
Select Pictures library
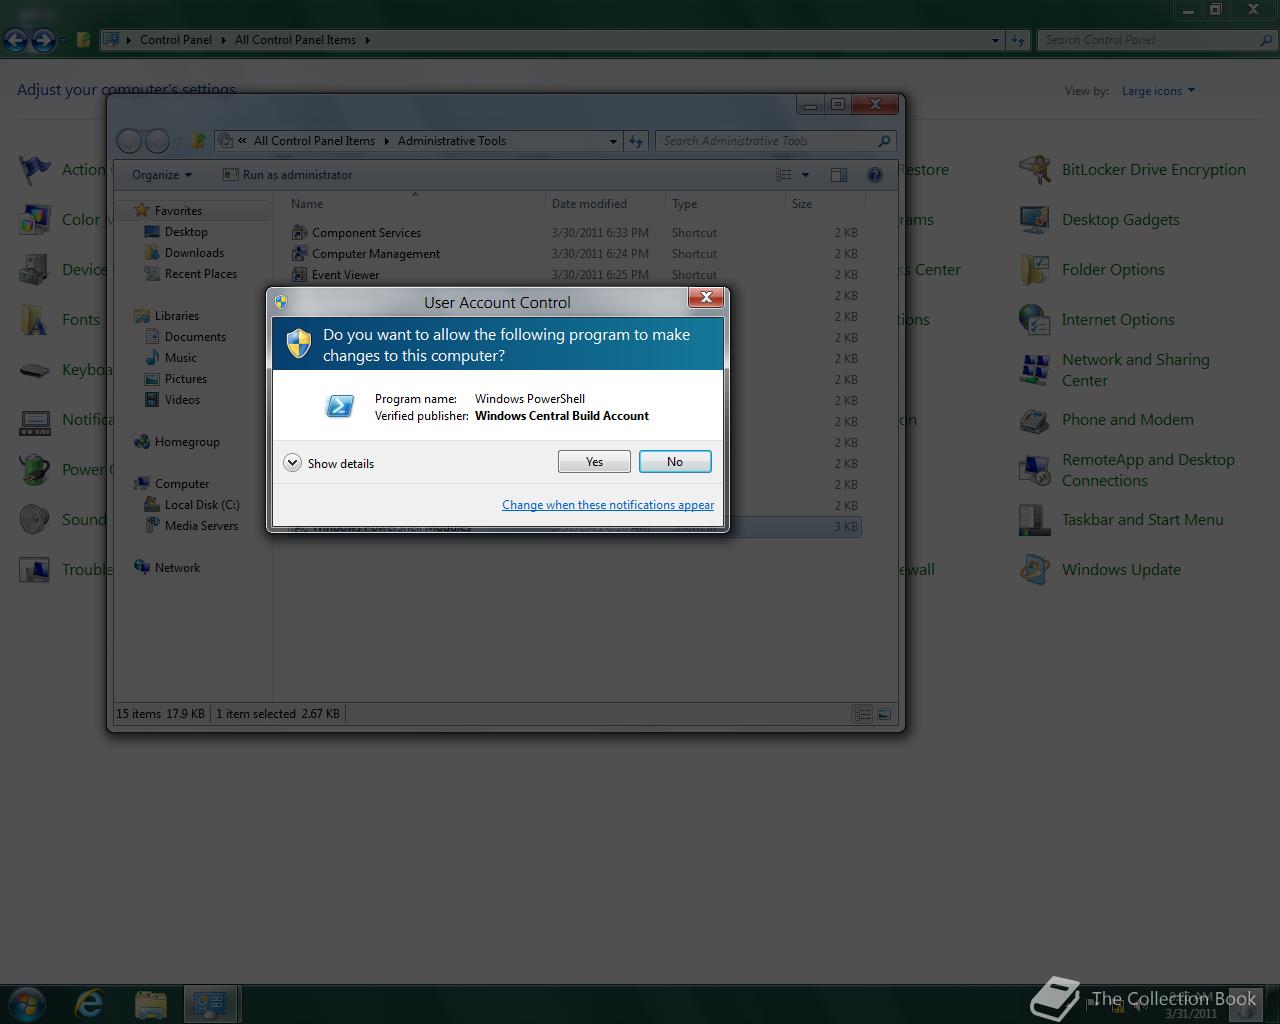pos(185,379)
